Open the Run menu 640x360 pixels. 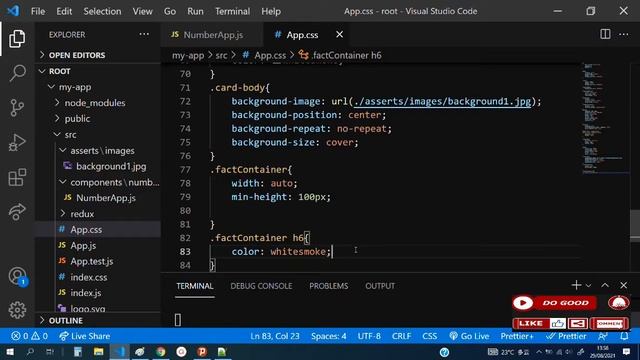(195, 11)
